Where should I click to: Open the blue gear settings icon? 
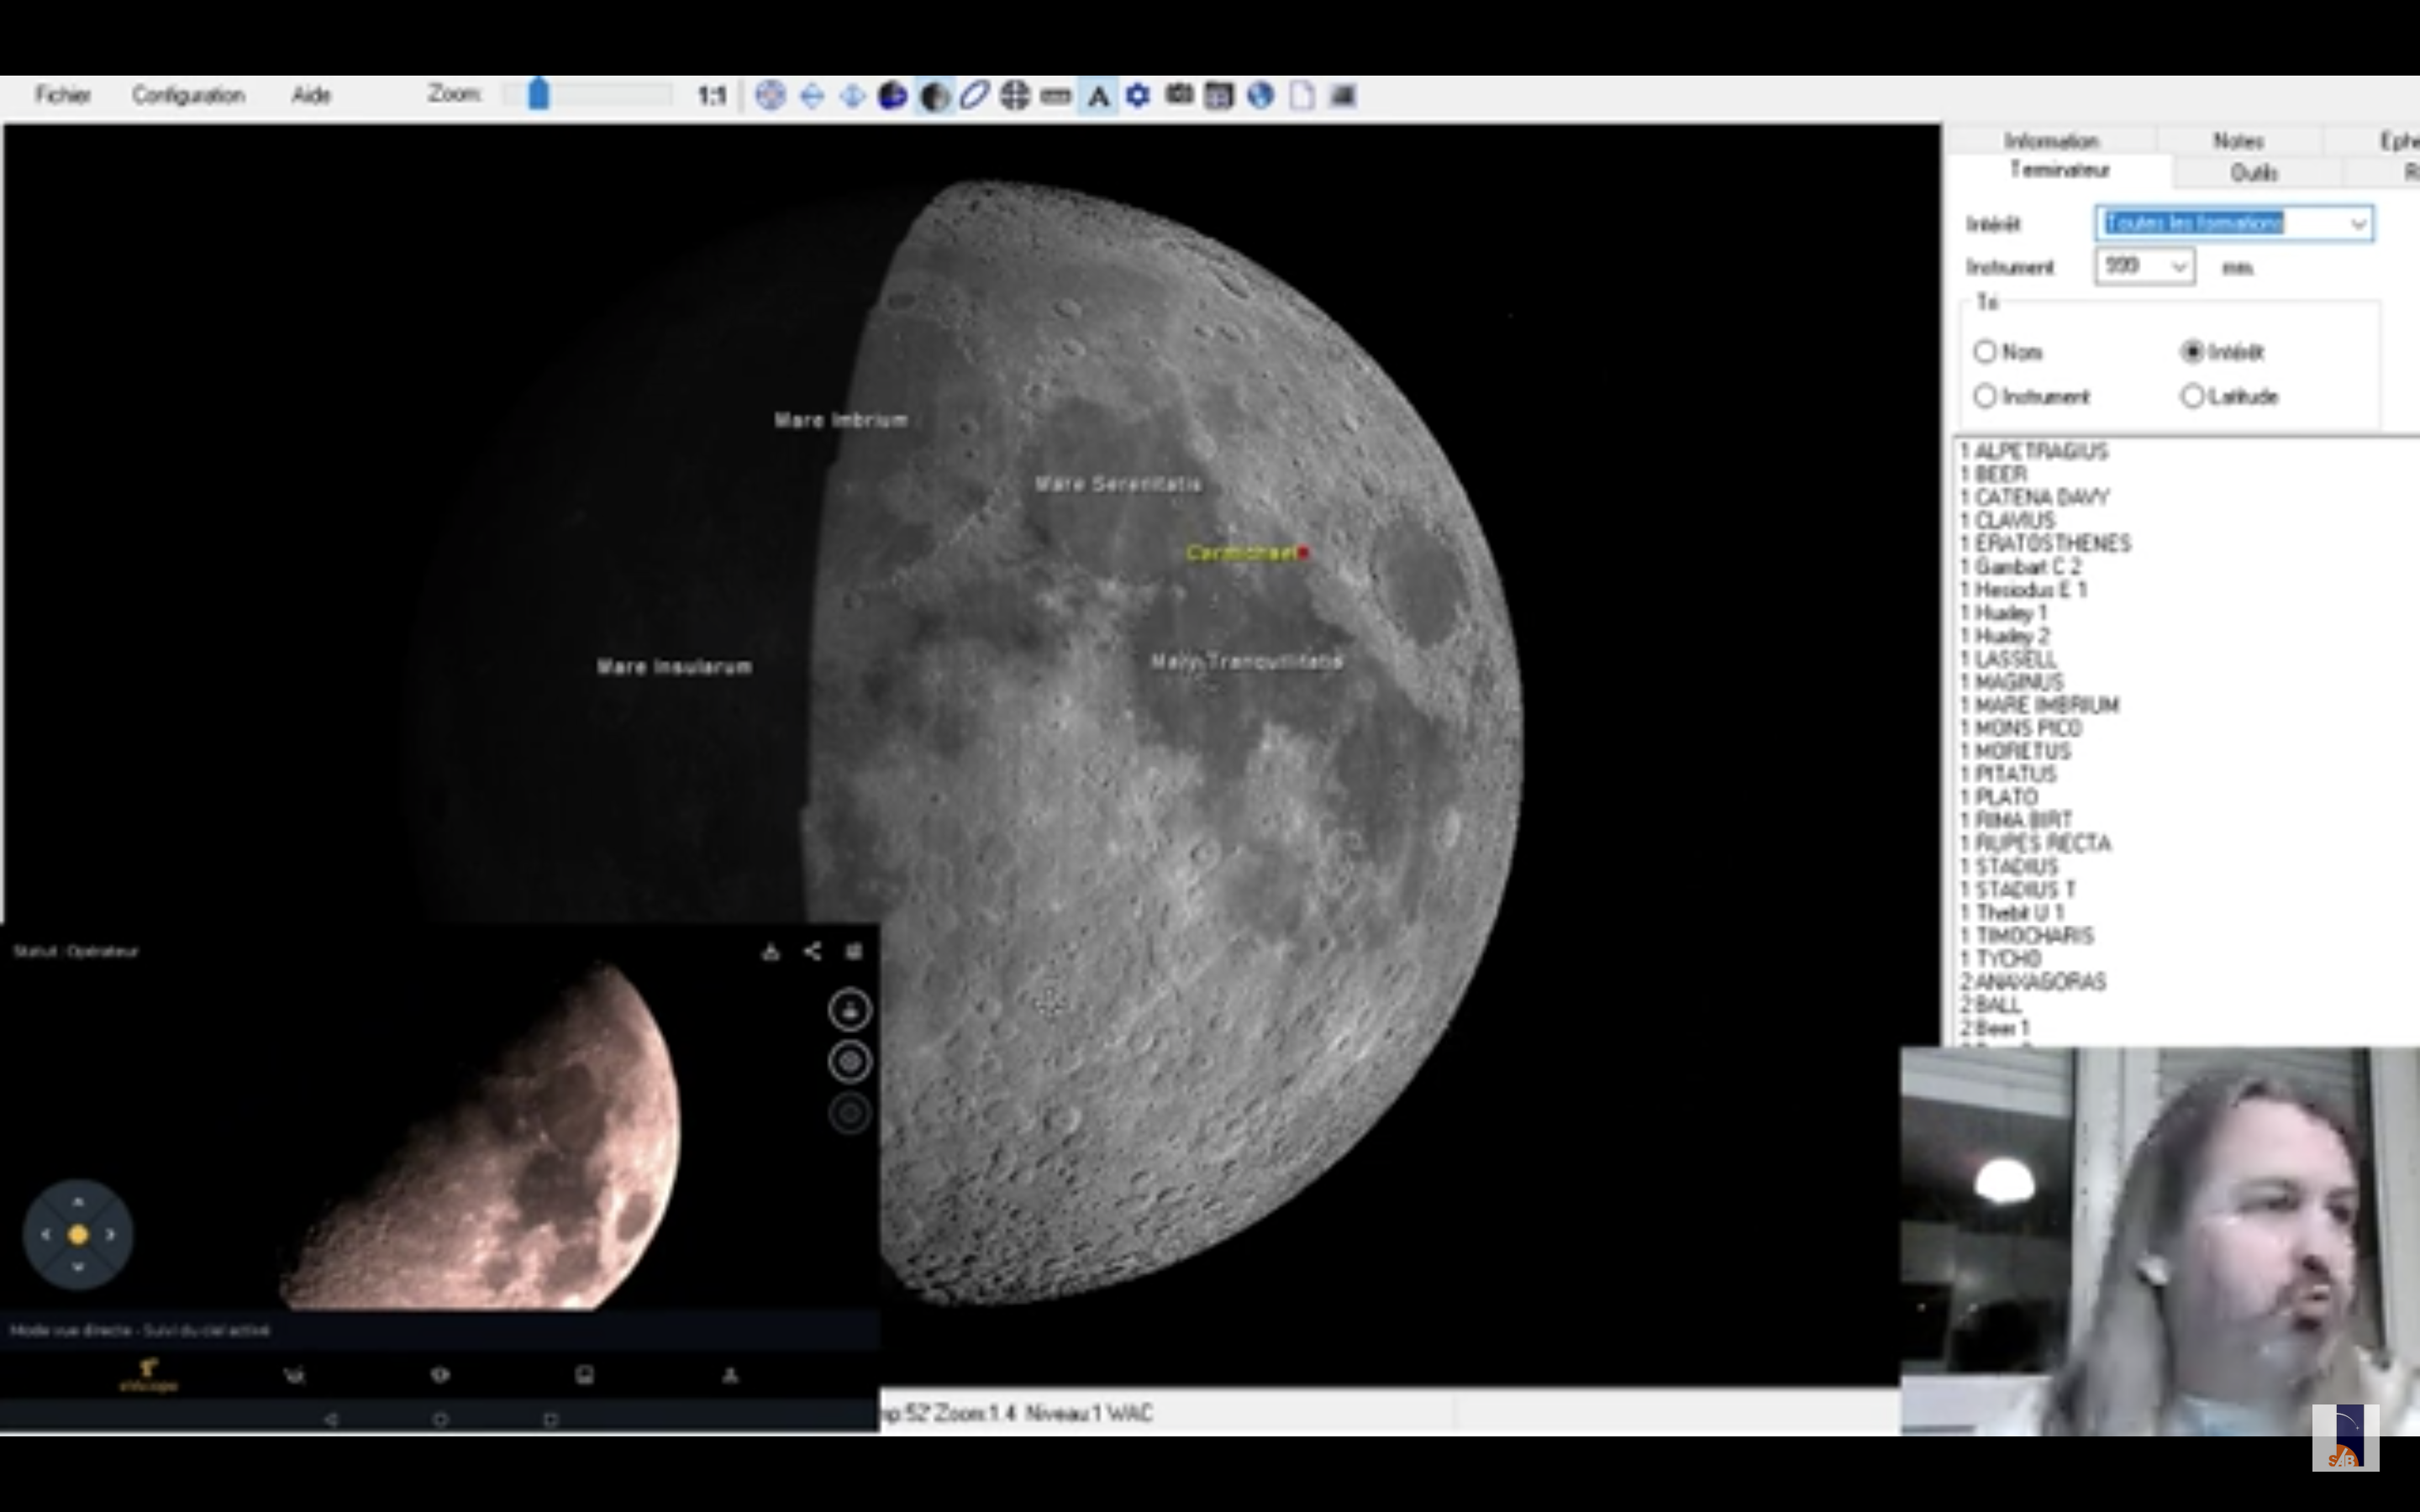click(1138, 96)
